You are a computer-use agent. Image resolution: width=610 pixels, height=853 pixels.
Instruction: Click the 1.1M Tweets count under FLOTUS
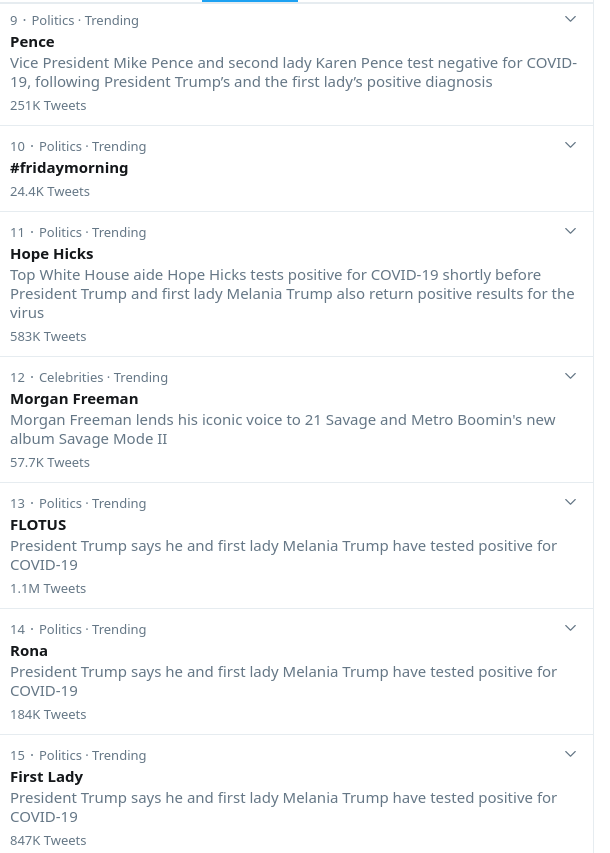pyautogui.click(x=48, y=589)
